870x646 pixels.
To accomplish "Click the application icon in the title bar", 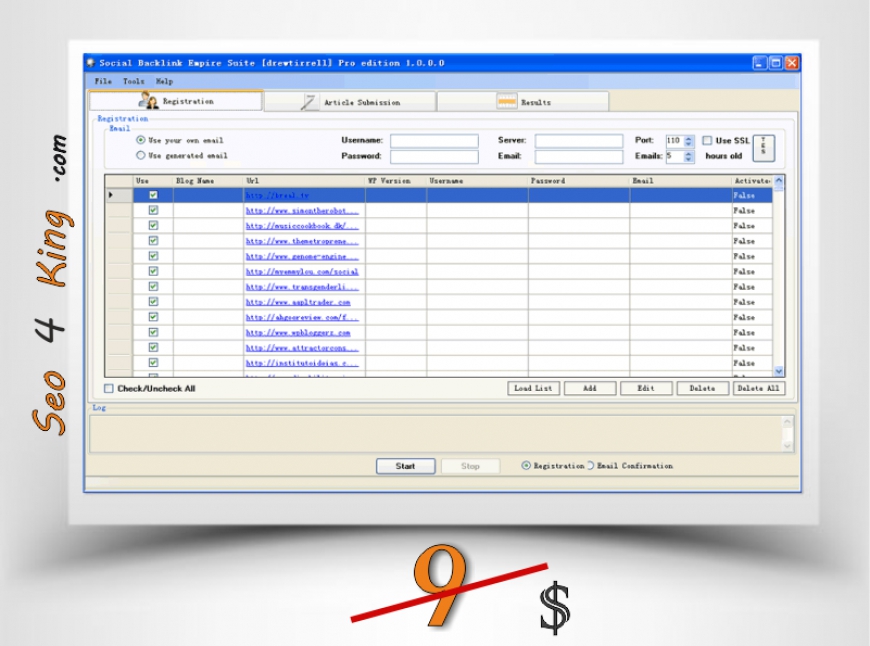I will [92, 63].
